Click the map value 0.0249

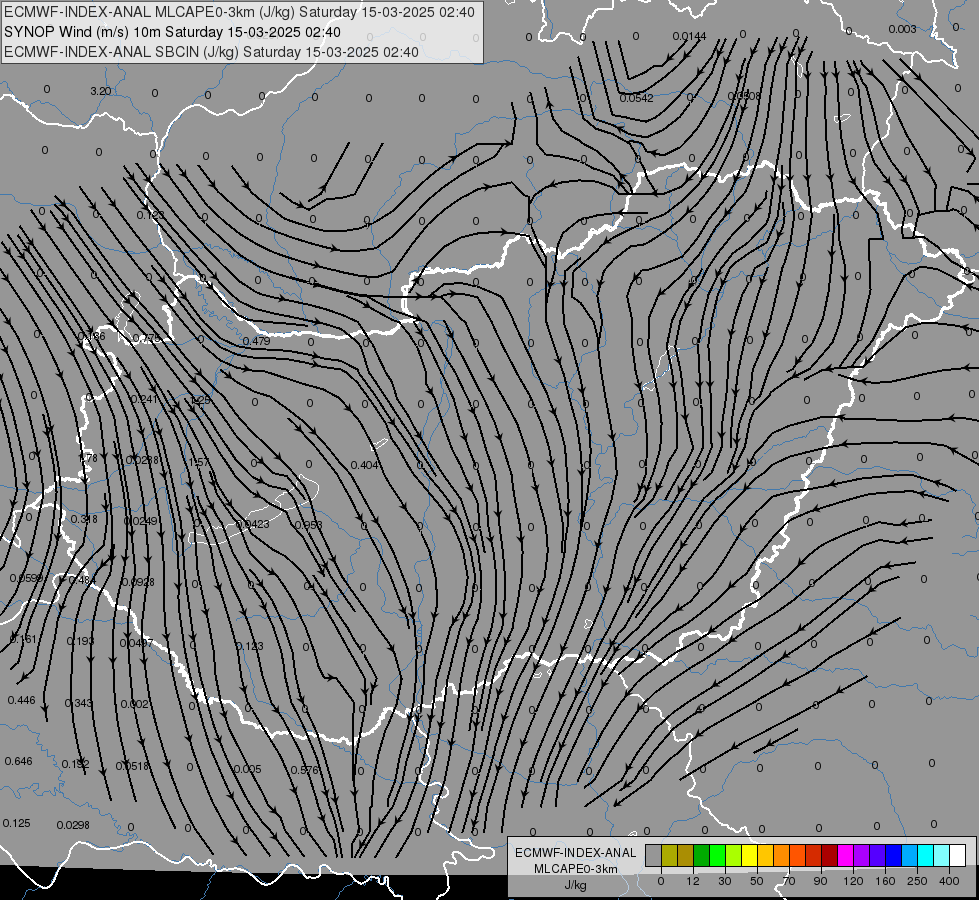141,521
